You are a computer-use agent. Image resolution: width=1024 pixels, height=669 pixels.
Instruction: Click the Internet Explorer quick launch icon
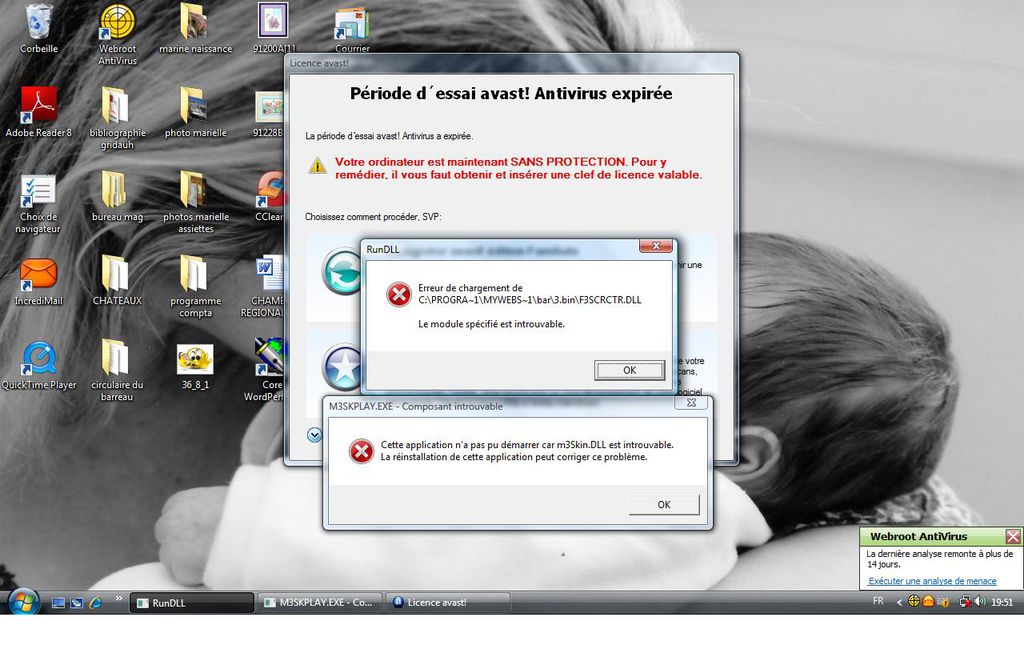pyautogui.click(x=95, y=603)
